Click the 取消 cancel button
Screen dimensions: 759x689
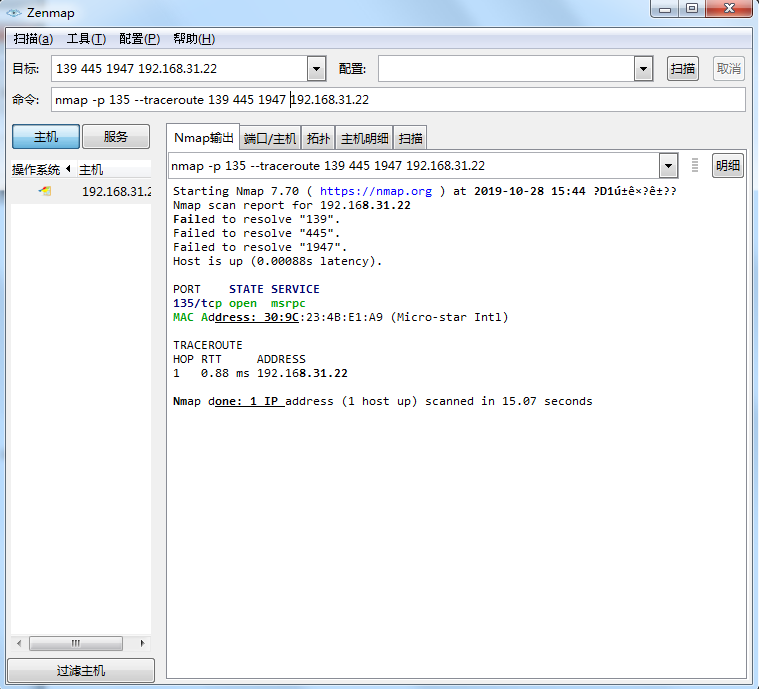coord(729,69)
